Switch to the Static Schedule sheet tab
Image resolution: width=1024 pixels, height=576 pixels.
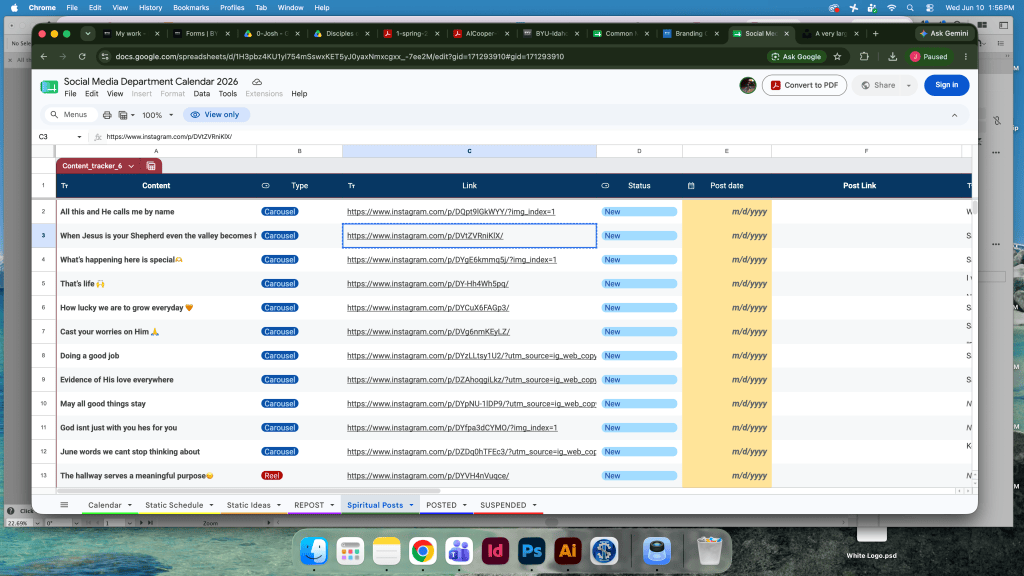(174, 505)
